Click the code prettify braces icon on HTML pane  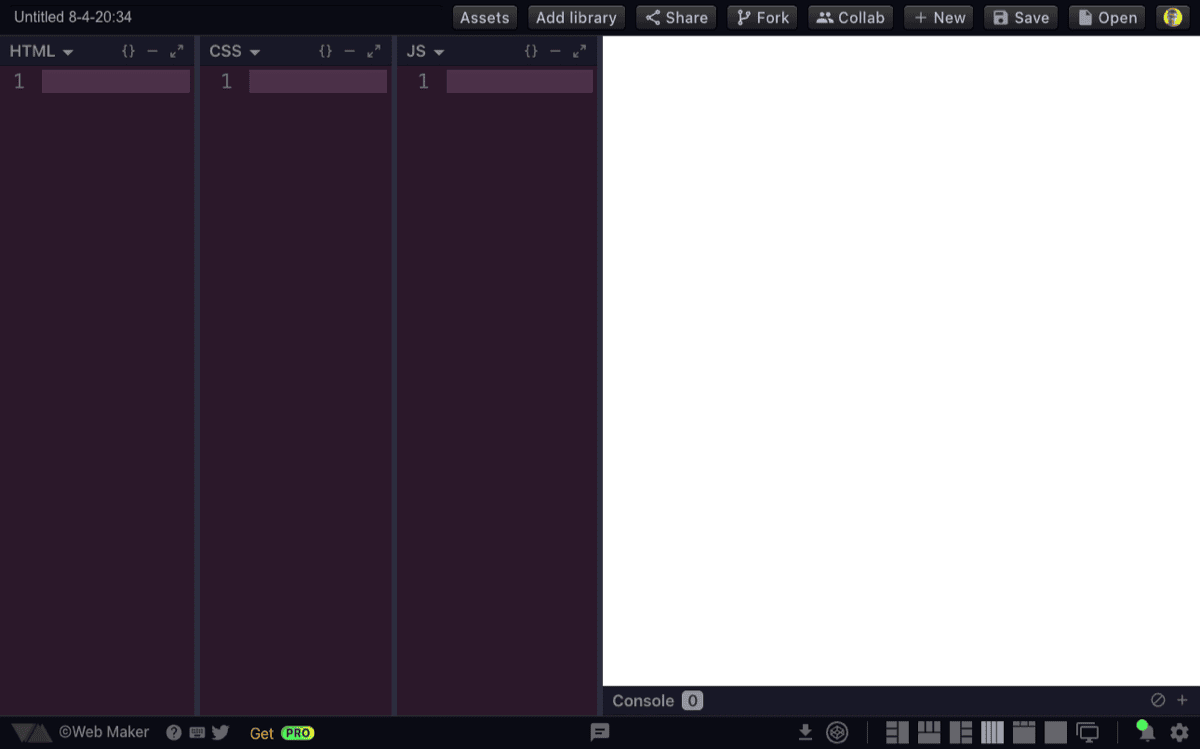coord(128,51)
